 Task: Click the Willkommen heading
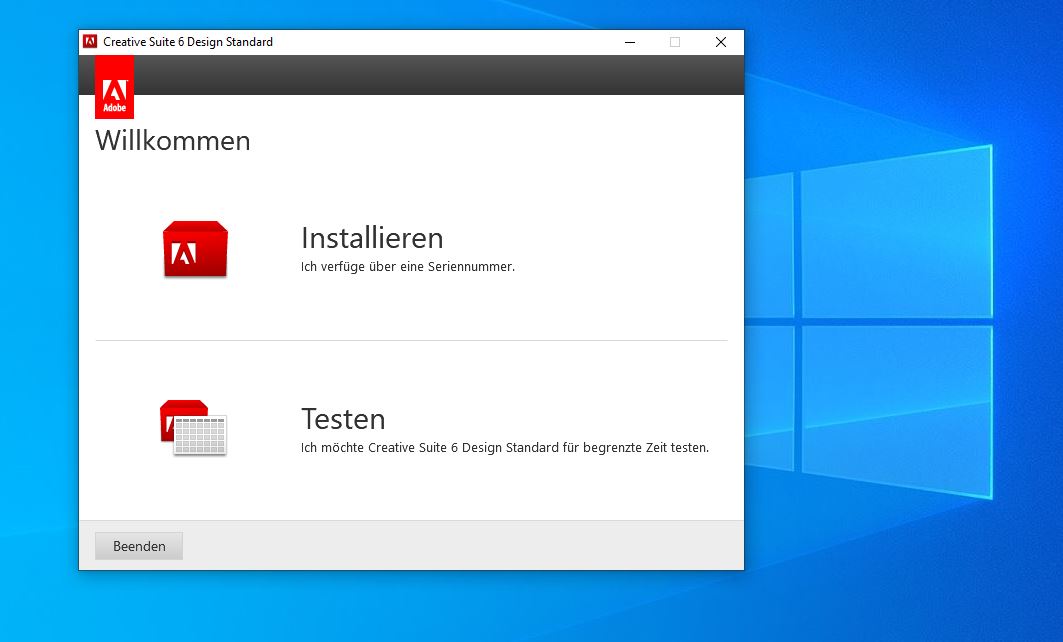click(173, 141)
